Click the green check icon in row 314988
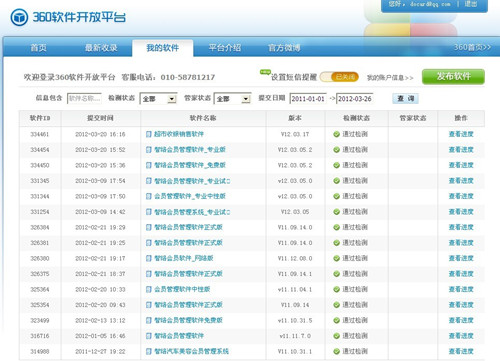 (x=337, y=351)
